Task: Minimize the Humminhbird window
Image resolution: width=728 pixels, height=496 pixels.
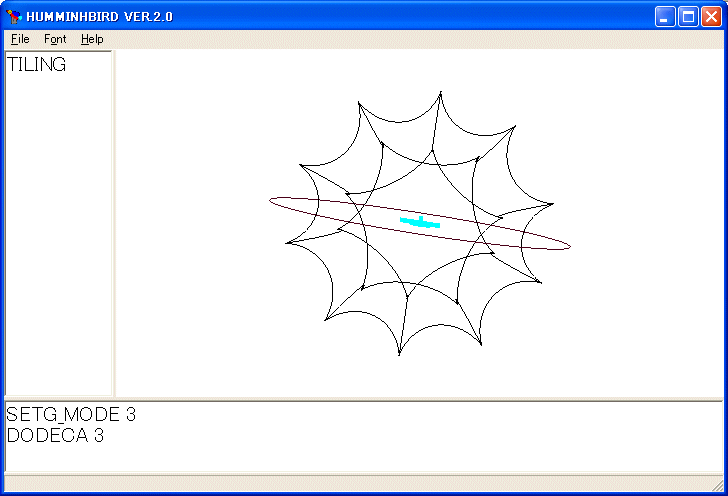Action: pyautogui.click(x=665, y=17)
